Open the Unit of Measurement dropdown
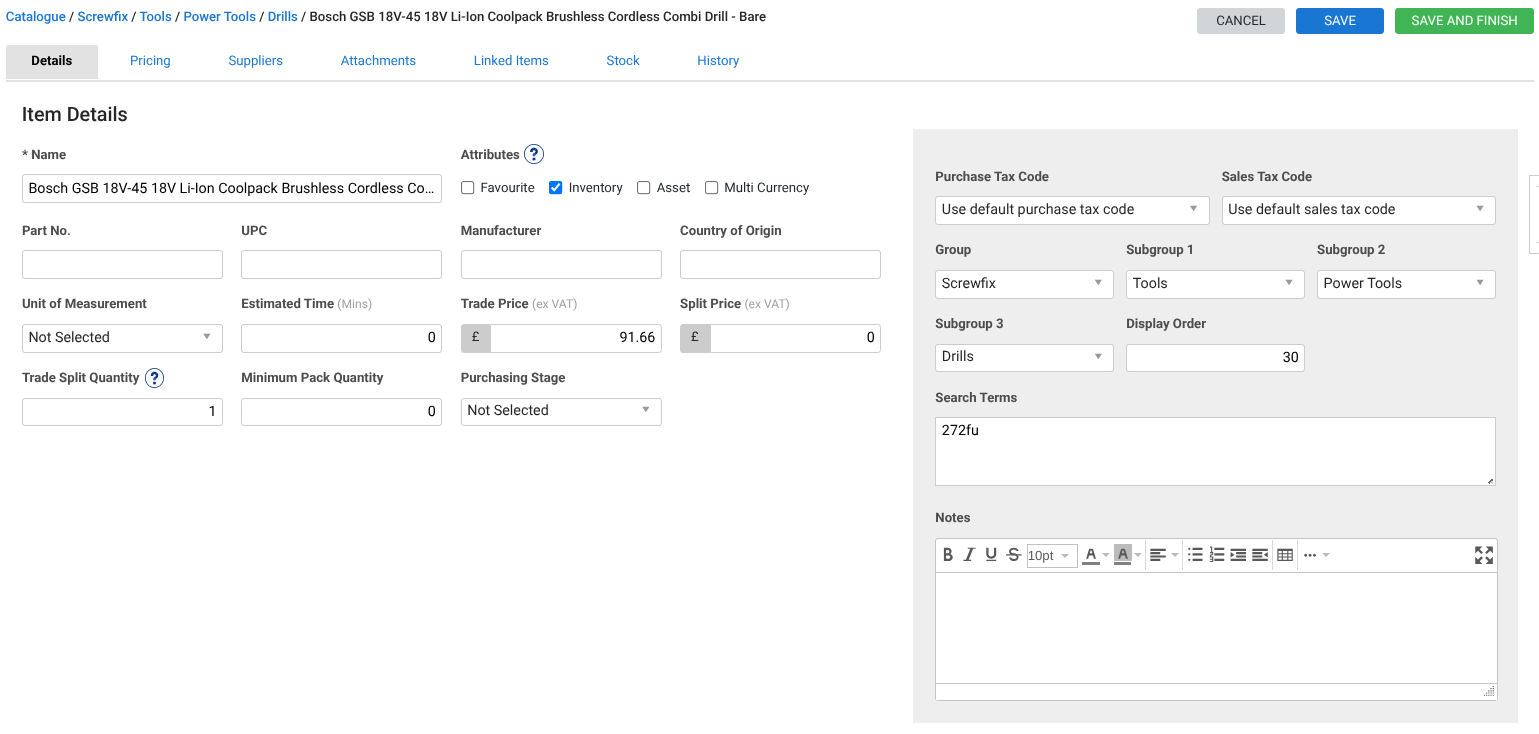The height and width of the screenshot is (734, 1539). click(x=122, y=338)
